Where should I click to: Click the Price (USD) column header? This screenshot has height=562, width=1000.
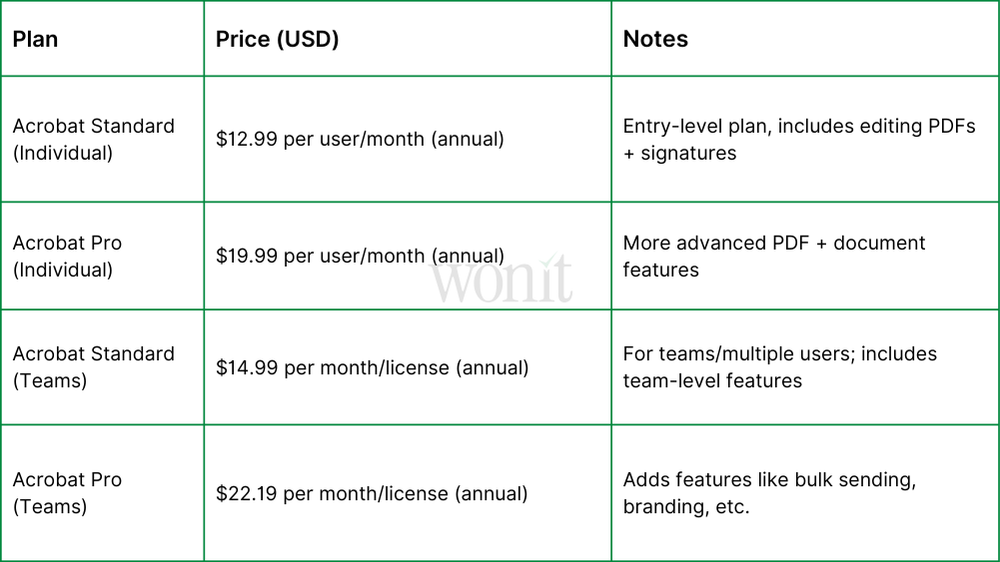277,39
